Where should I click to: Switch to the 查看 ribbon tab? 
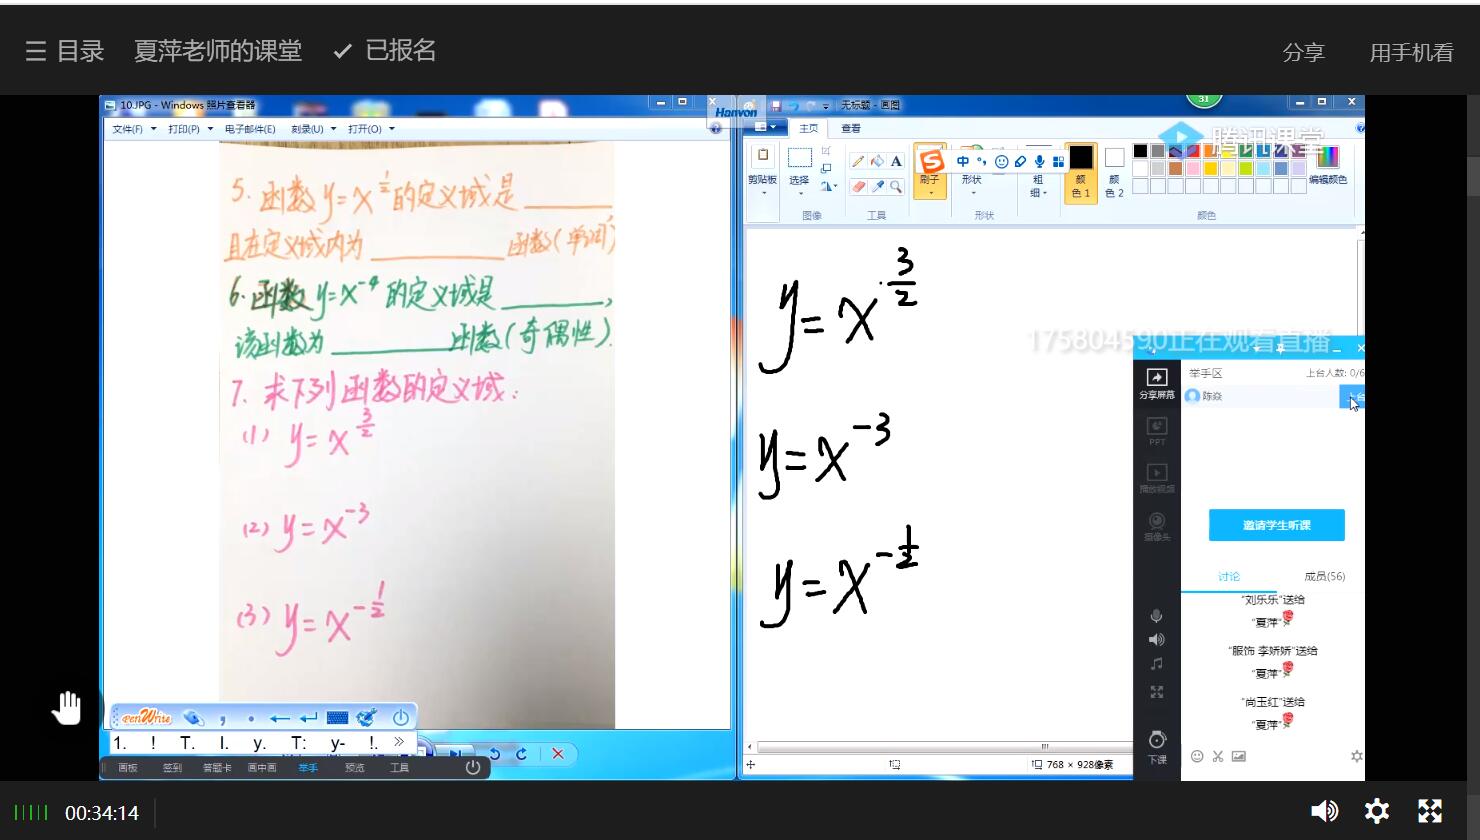(x=851, y=128)
